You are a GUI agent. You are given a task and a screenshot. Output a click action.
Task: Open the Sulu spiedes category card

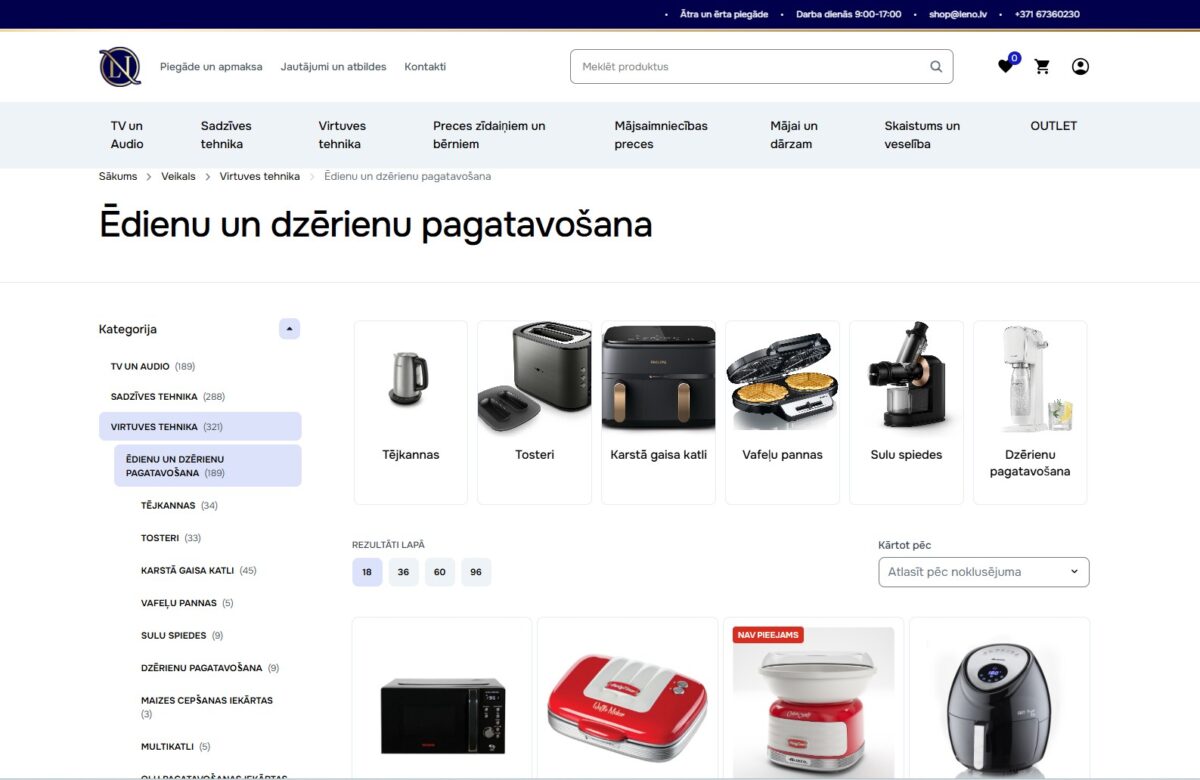coord(906,411)
